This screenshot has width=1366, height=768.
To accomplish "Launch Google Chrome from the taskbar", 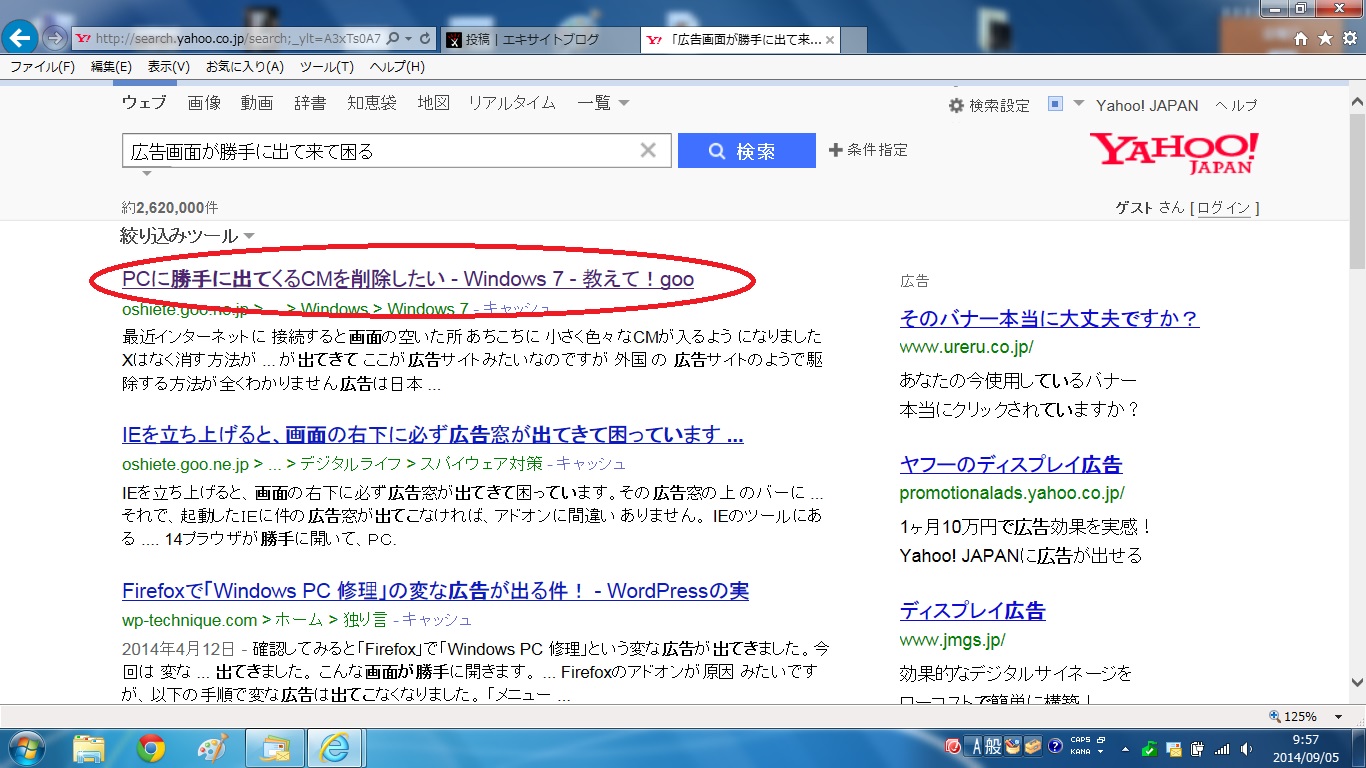I will click(x=151, y=747).
